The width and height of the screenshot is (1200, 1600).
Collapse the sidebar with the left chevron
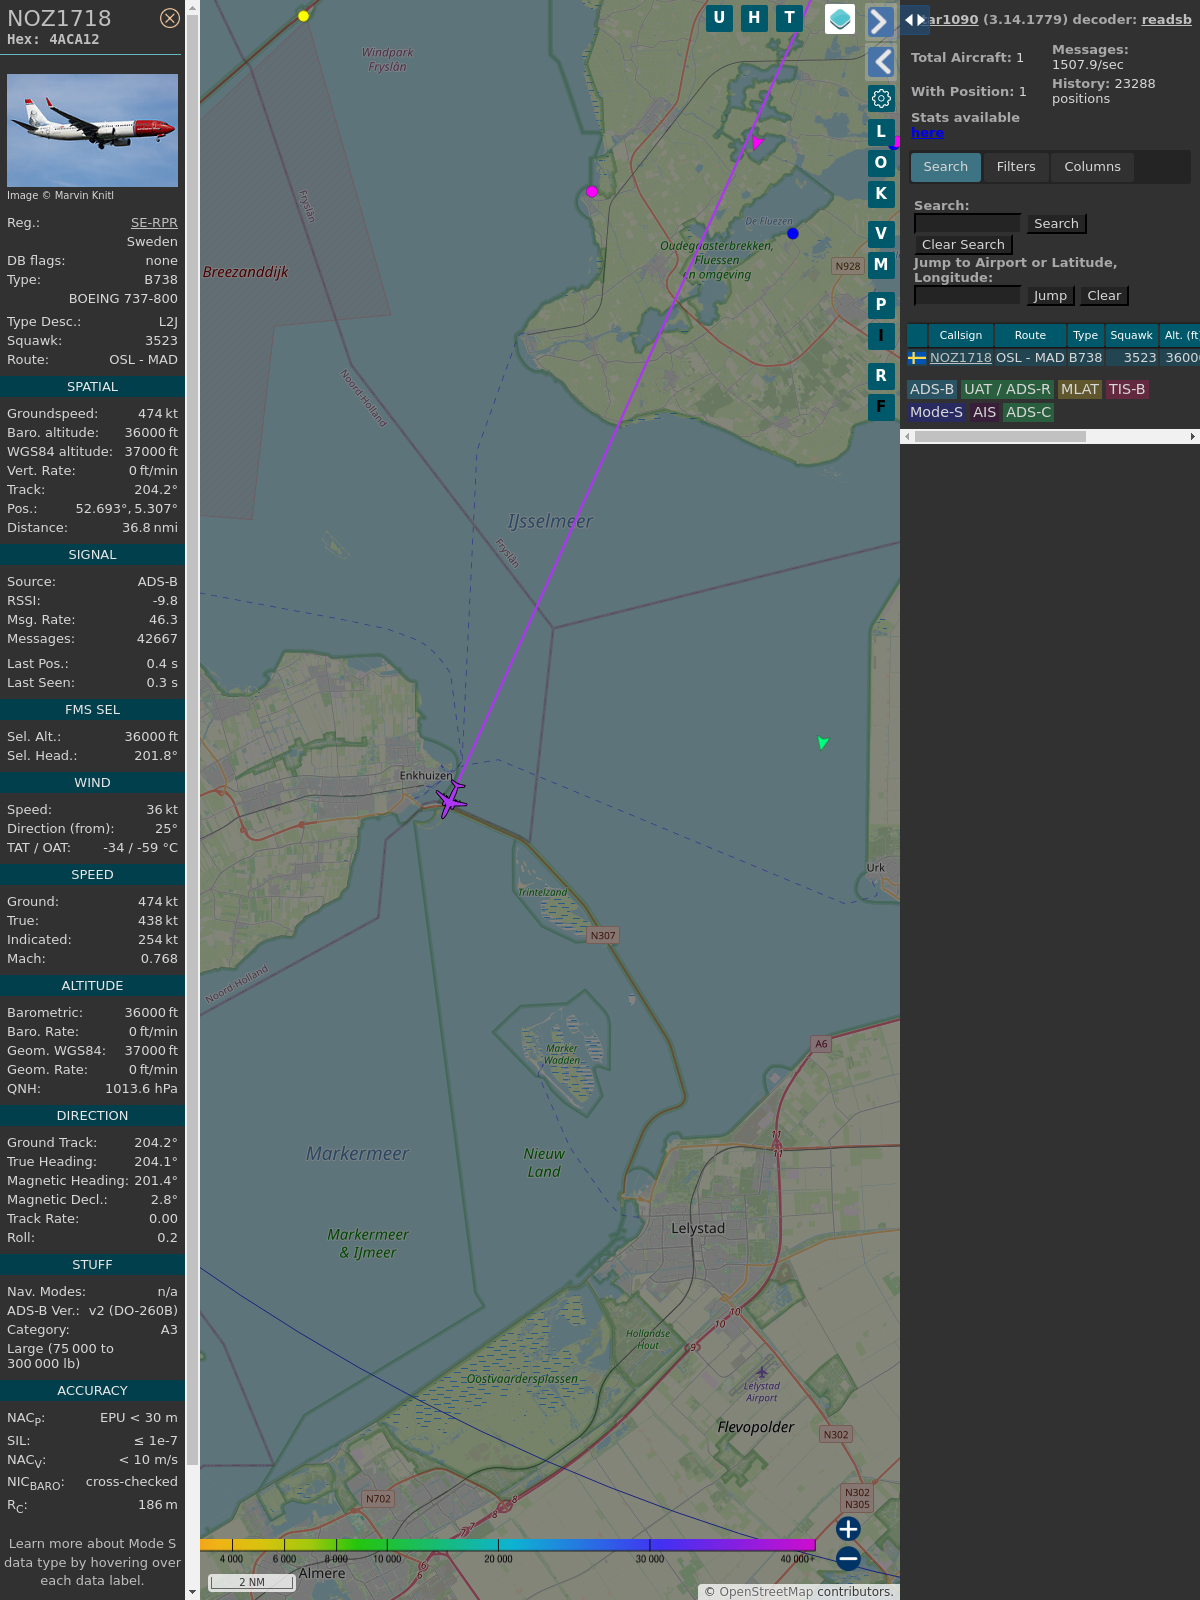click(880, 62)
